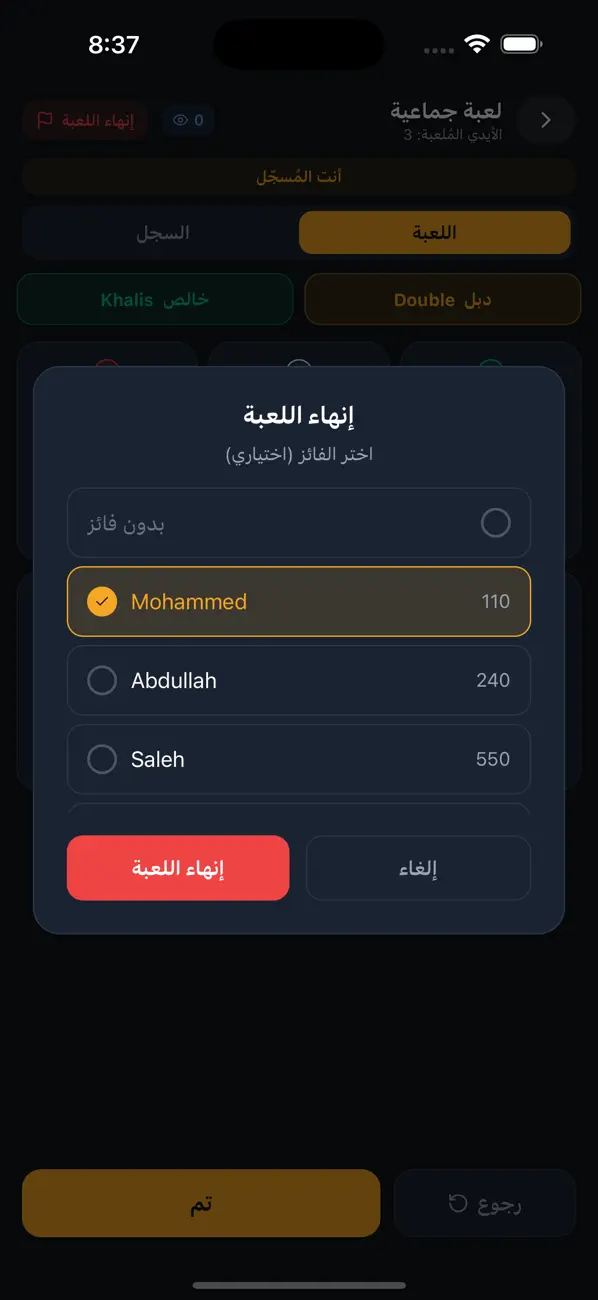This screenshot has height=1300, width=598.
Task: Tap the undo arrow icon on رجوع
Action: (458, 1203)
